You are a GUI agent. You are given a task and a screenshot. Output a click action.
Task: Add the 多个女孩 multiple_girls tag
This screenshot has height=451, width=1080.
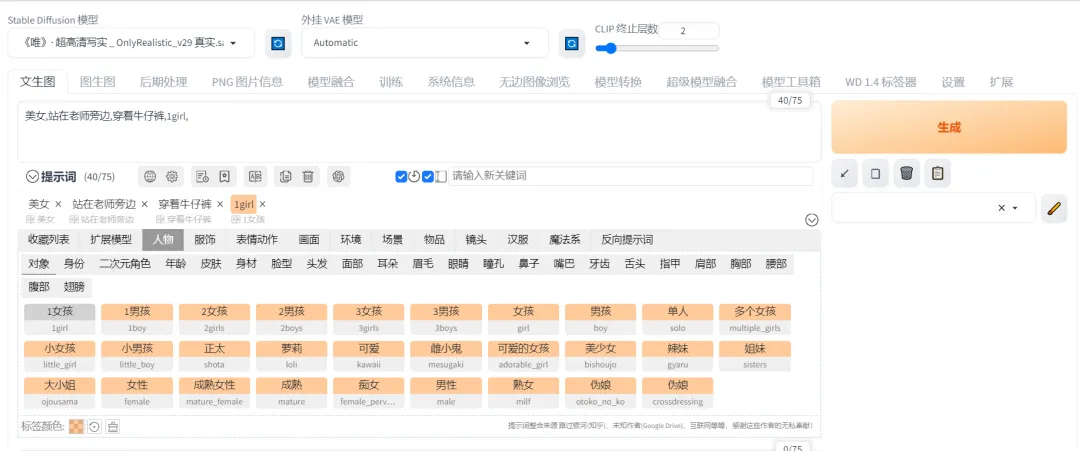[x=755, y=319]
